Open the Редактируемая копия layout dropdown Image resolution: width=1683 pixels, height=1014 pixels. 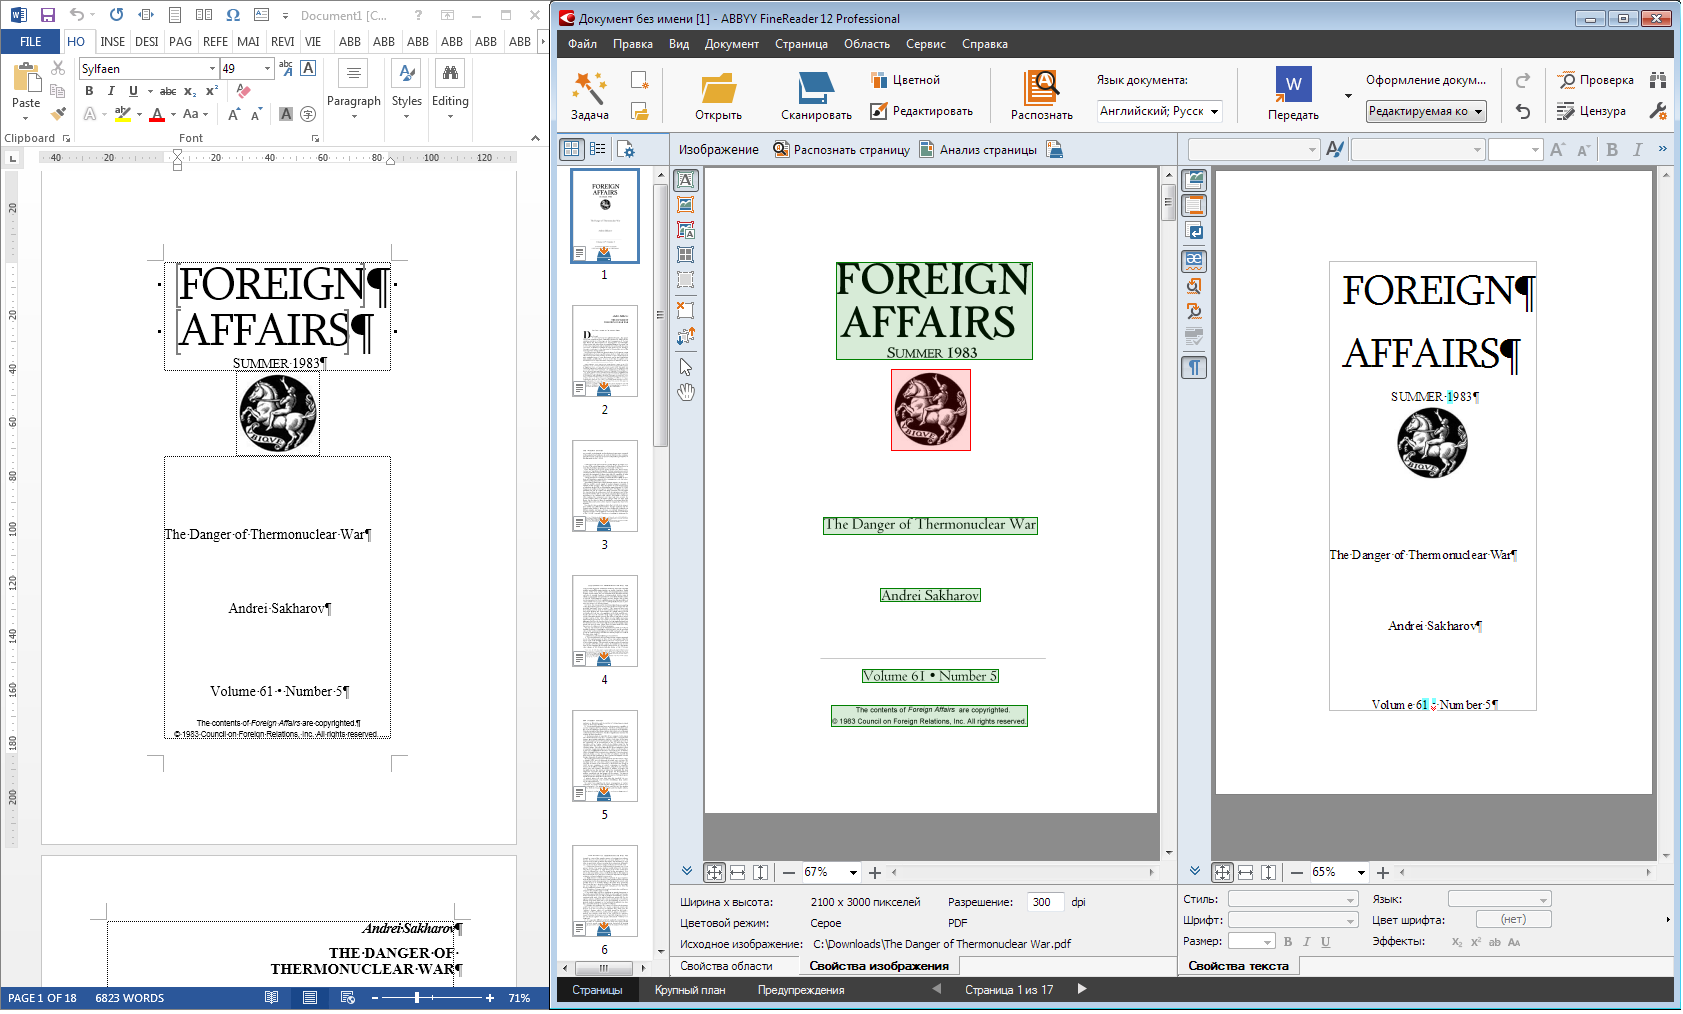tap(1426, 111)
